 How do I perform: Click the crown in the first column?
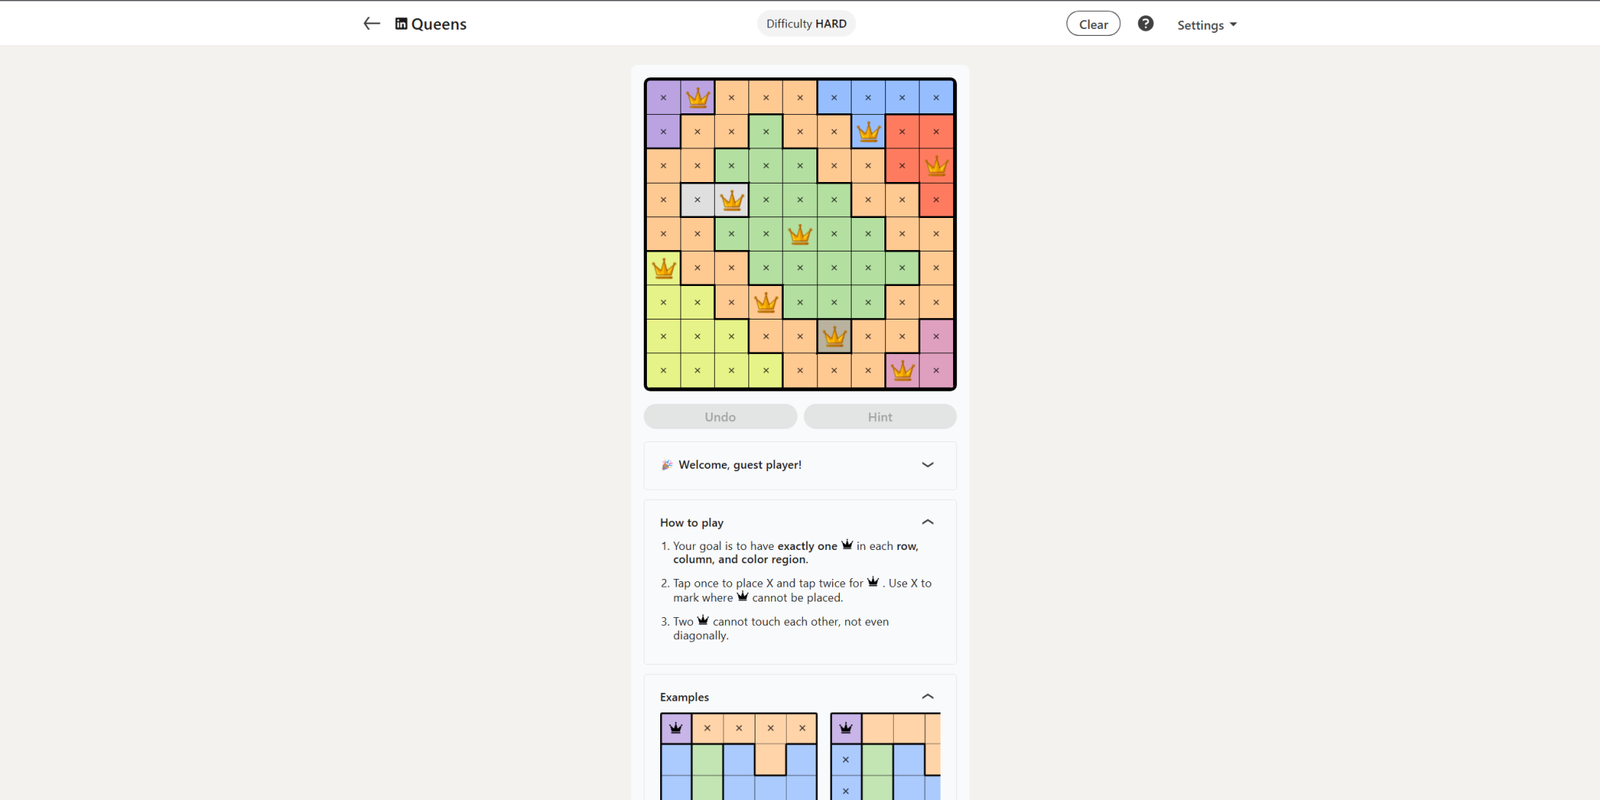(x=664, y=268)
